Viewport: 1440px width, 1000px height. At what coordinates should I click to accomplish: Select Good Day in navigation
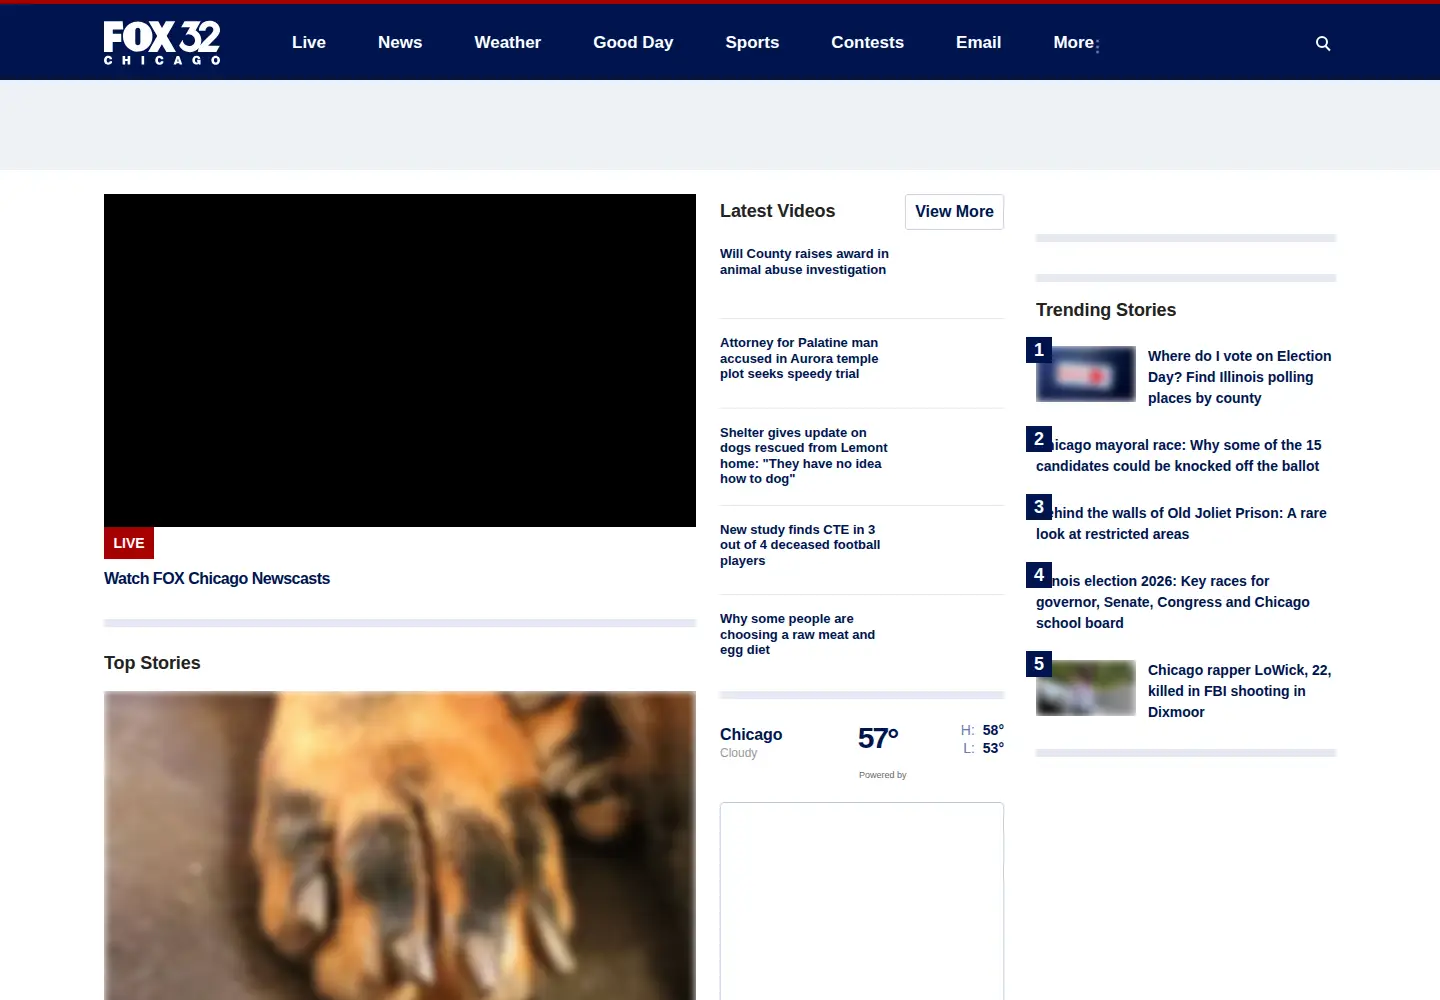pyautogui.click(x=633, y=42)
